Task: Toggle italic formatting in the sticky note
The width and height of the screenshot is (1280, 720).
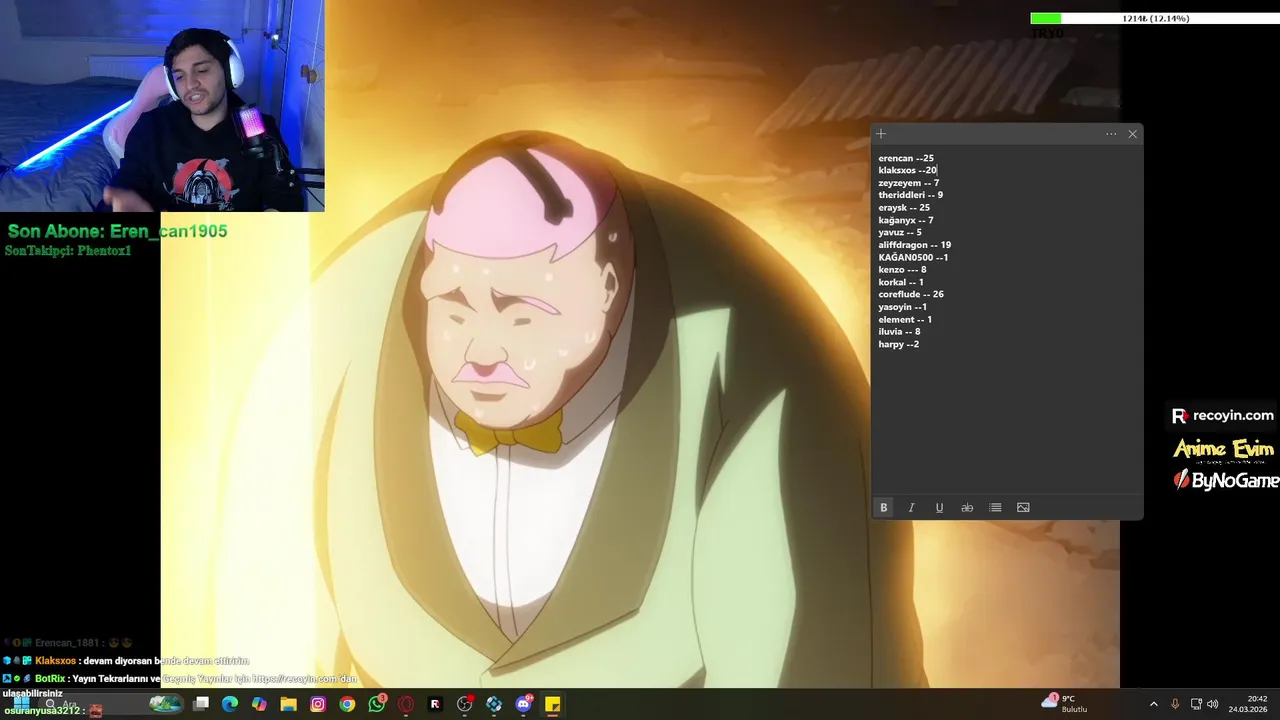Action: pos(911,508)
